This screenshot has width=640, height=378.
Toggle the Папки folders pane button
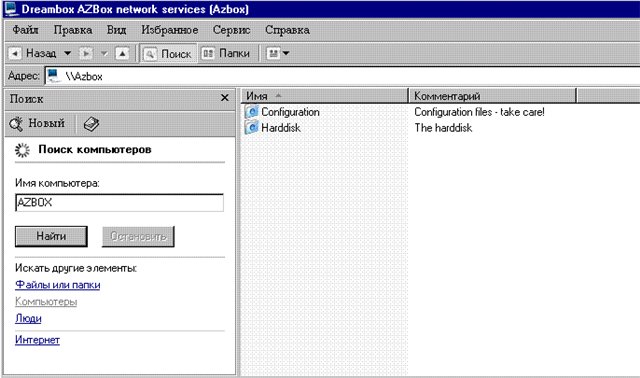[x=226, y=53]
